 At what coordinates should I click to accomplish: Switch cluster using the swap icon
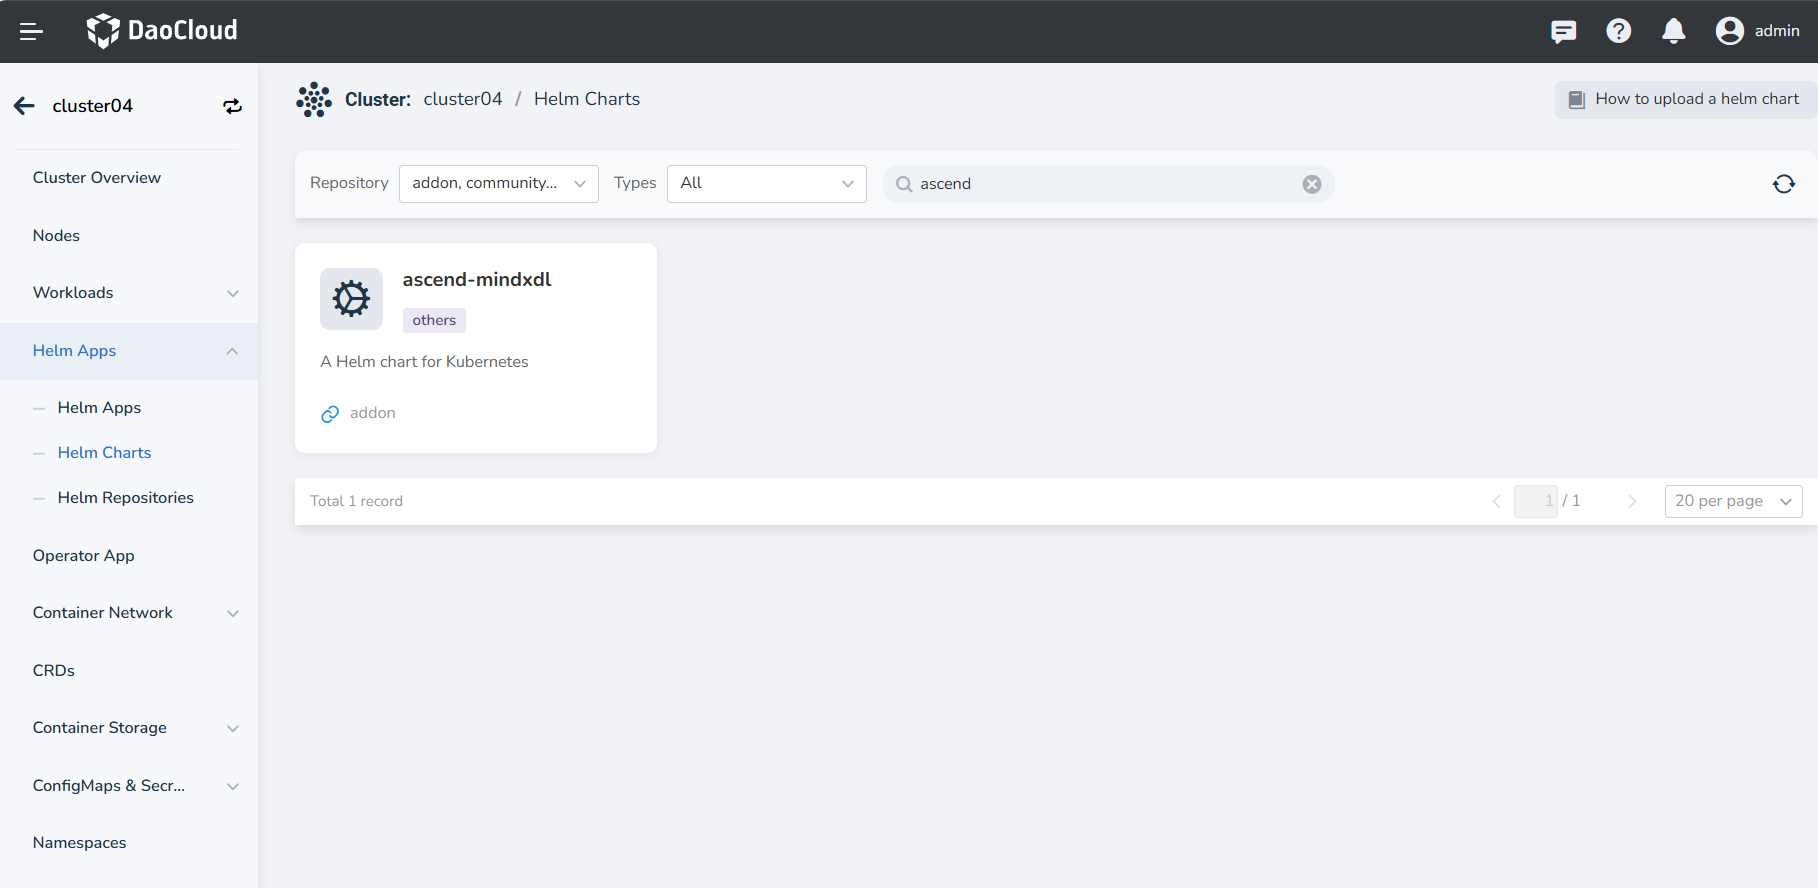point(232,106)
